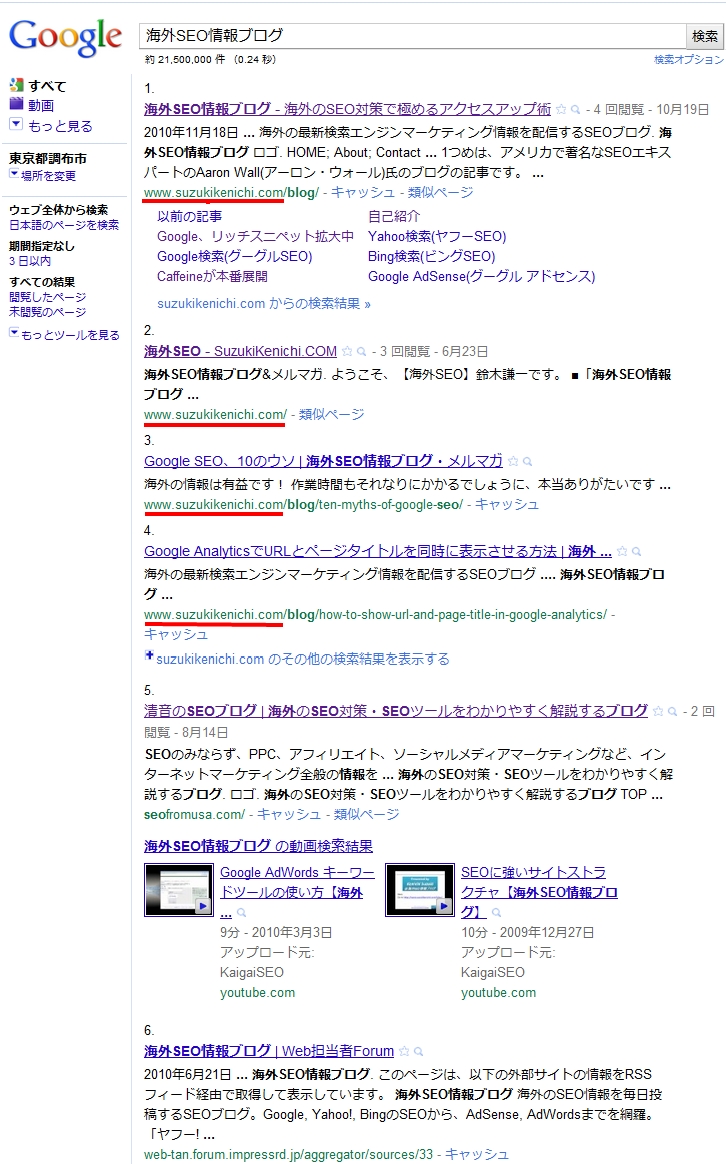Select 日本語のページを検索 option
This screenshot has width=726, height=1164.
coord(64,225)
